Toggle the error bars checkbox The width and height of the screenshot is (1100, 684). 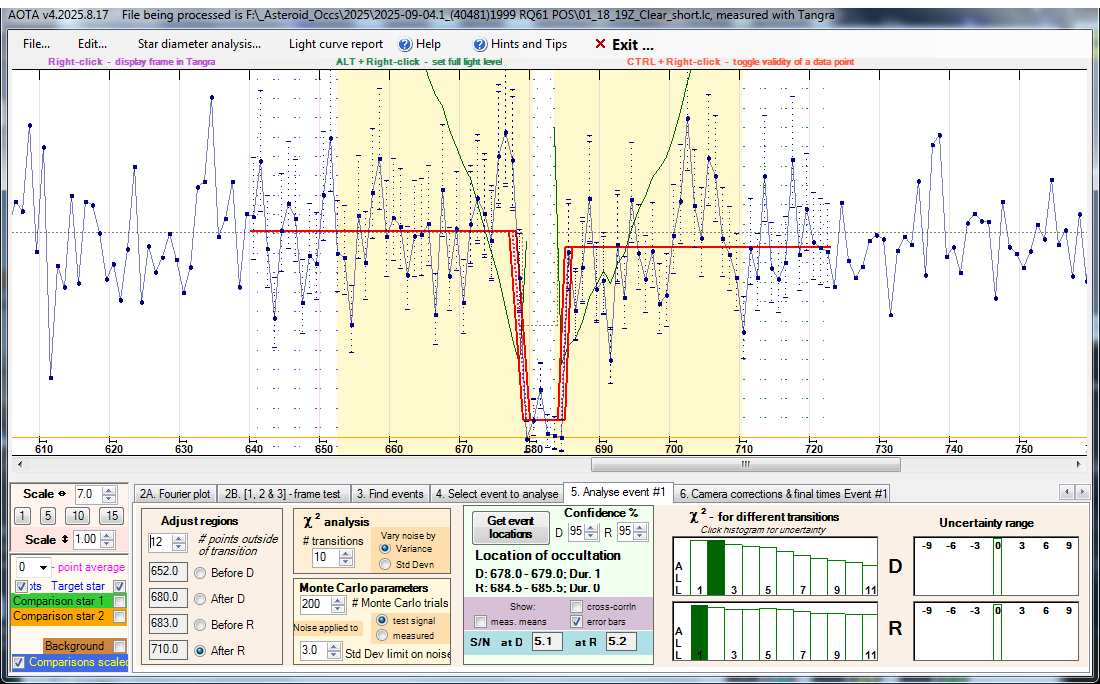pyautogui.click(x=578, y=621)
